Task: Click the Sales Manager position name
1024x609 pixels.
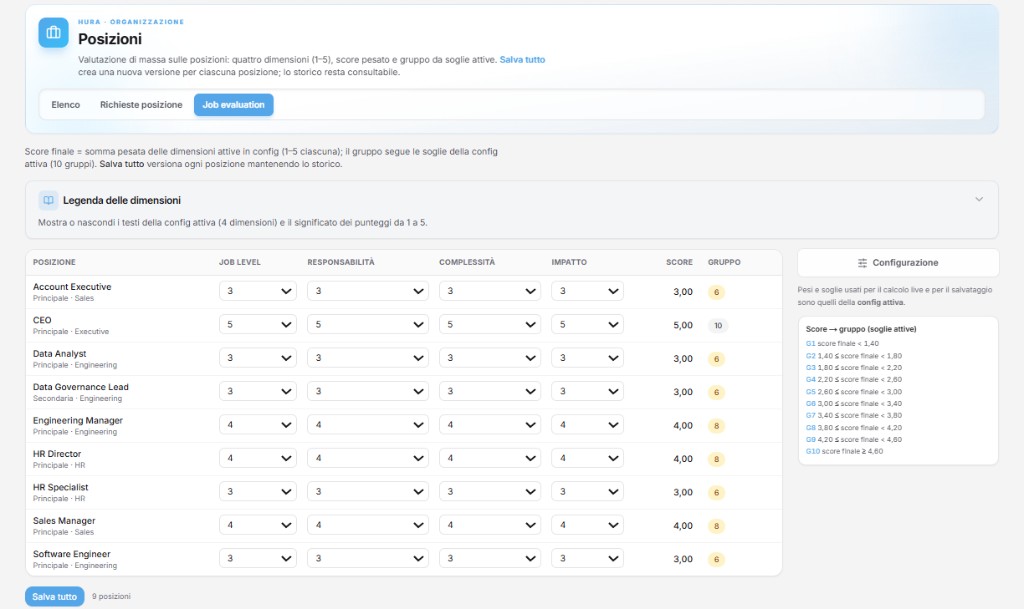Action: click(64, 520)
